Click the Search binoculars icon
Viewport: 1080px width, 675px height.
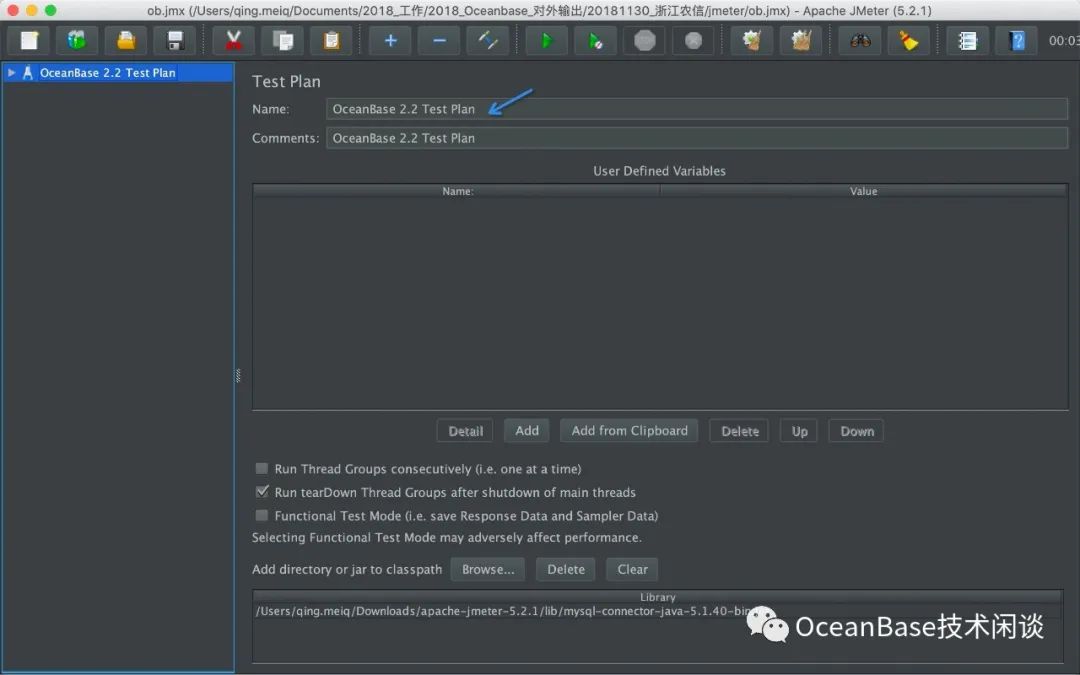point(860,41)
